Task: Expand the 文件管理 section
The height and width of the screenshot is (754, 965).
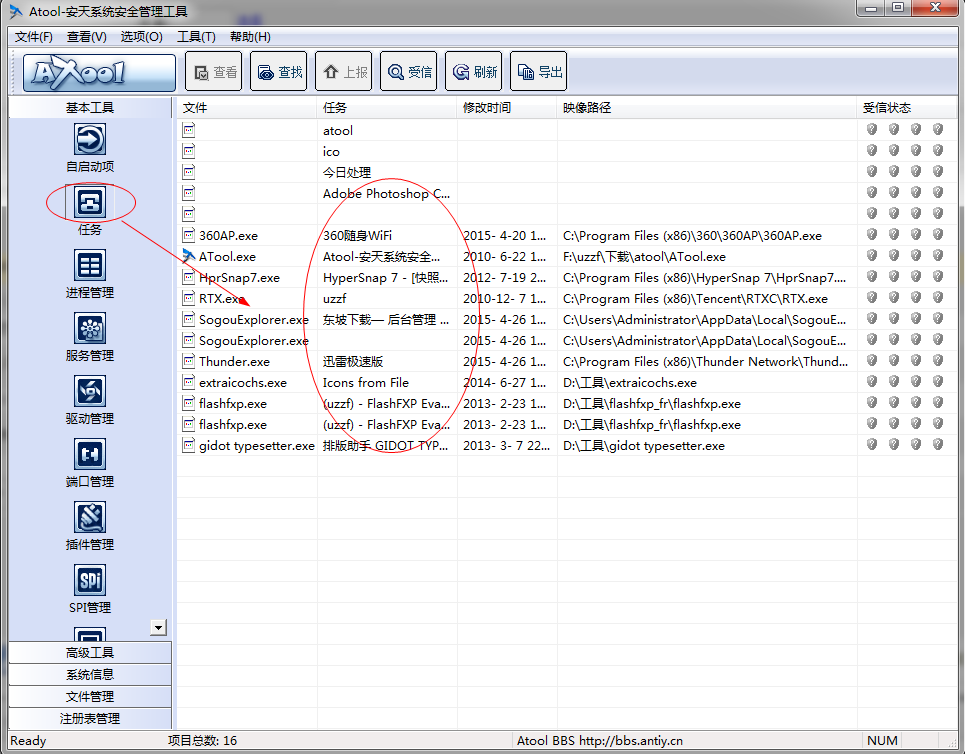Action: [x=90, y=697]
